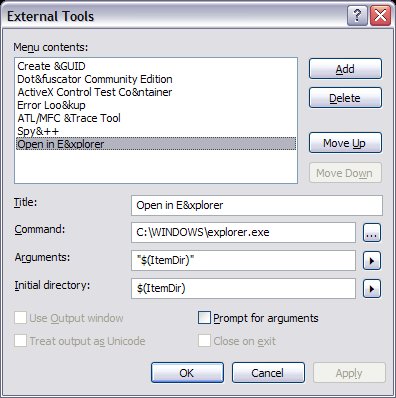Click the Add button
Screen dimensions: 396x398
coord(345,69)
